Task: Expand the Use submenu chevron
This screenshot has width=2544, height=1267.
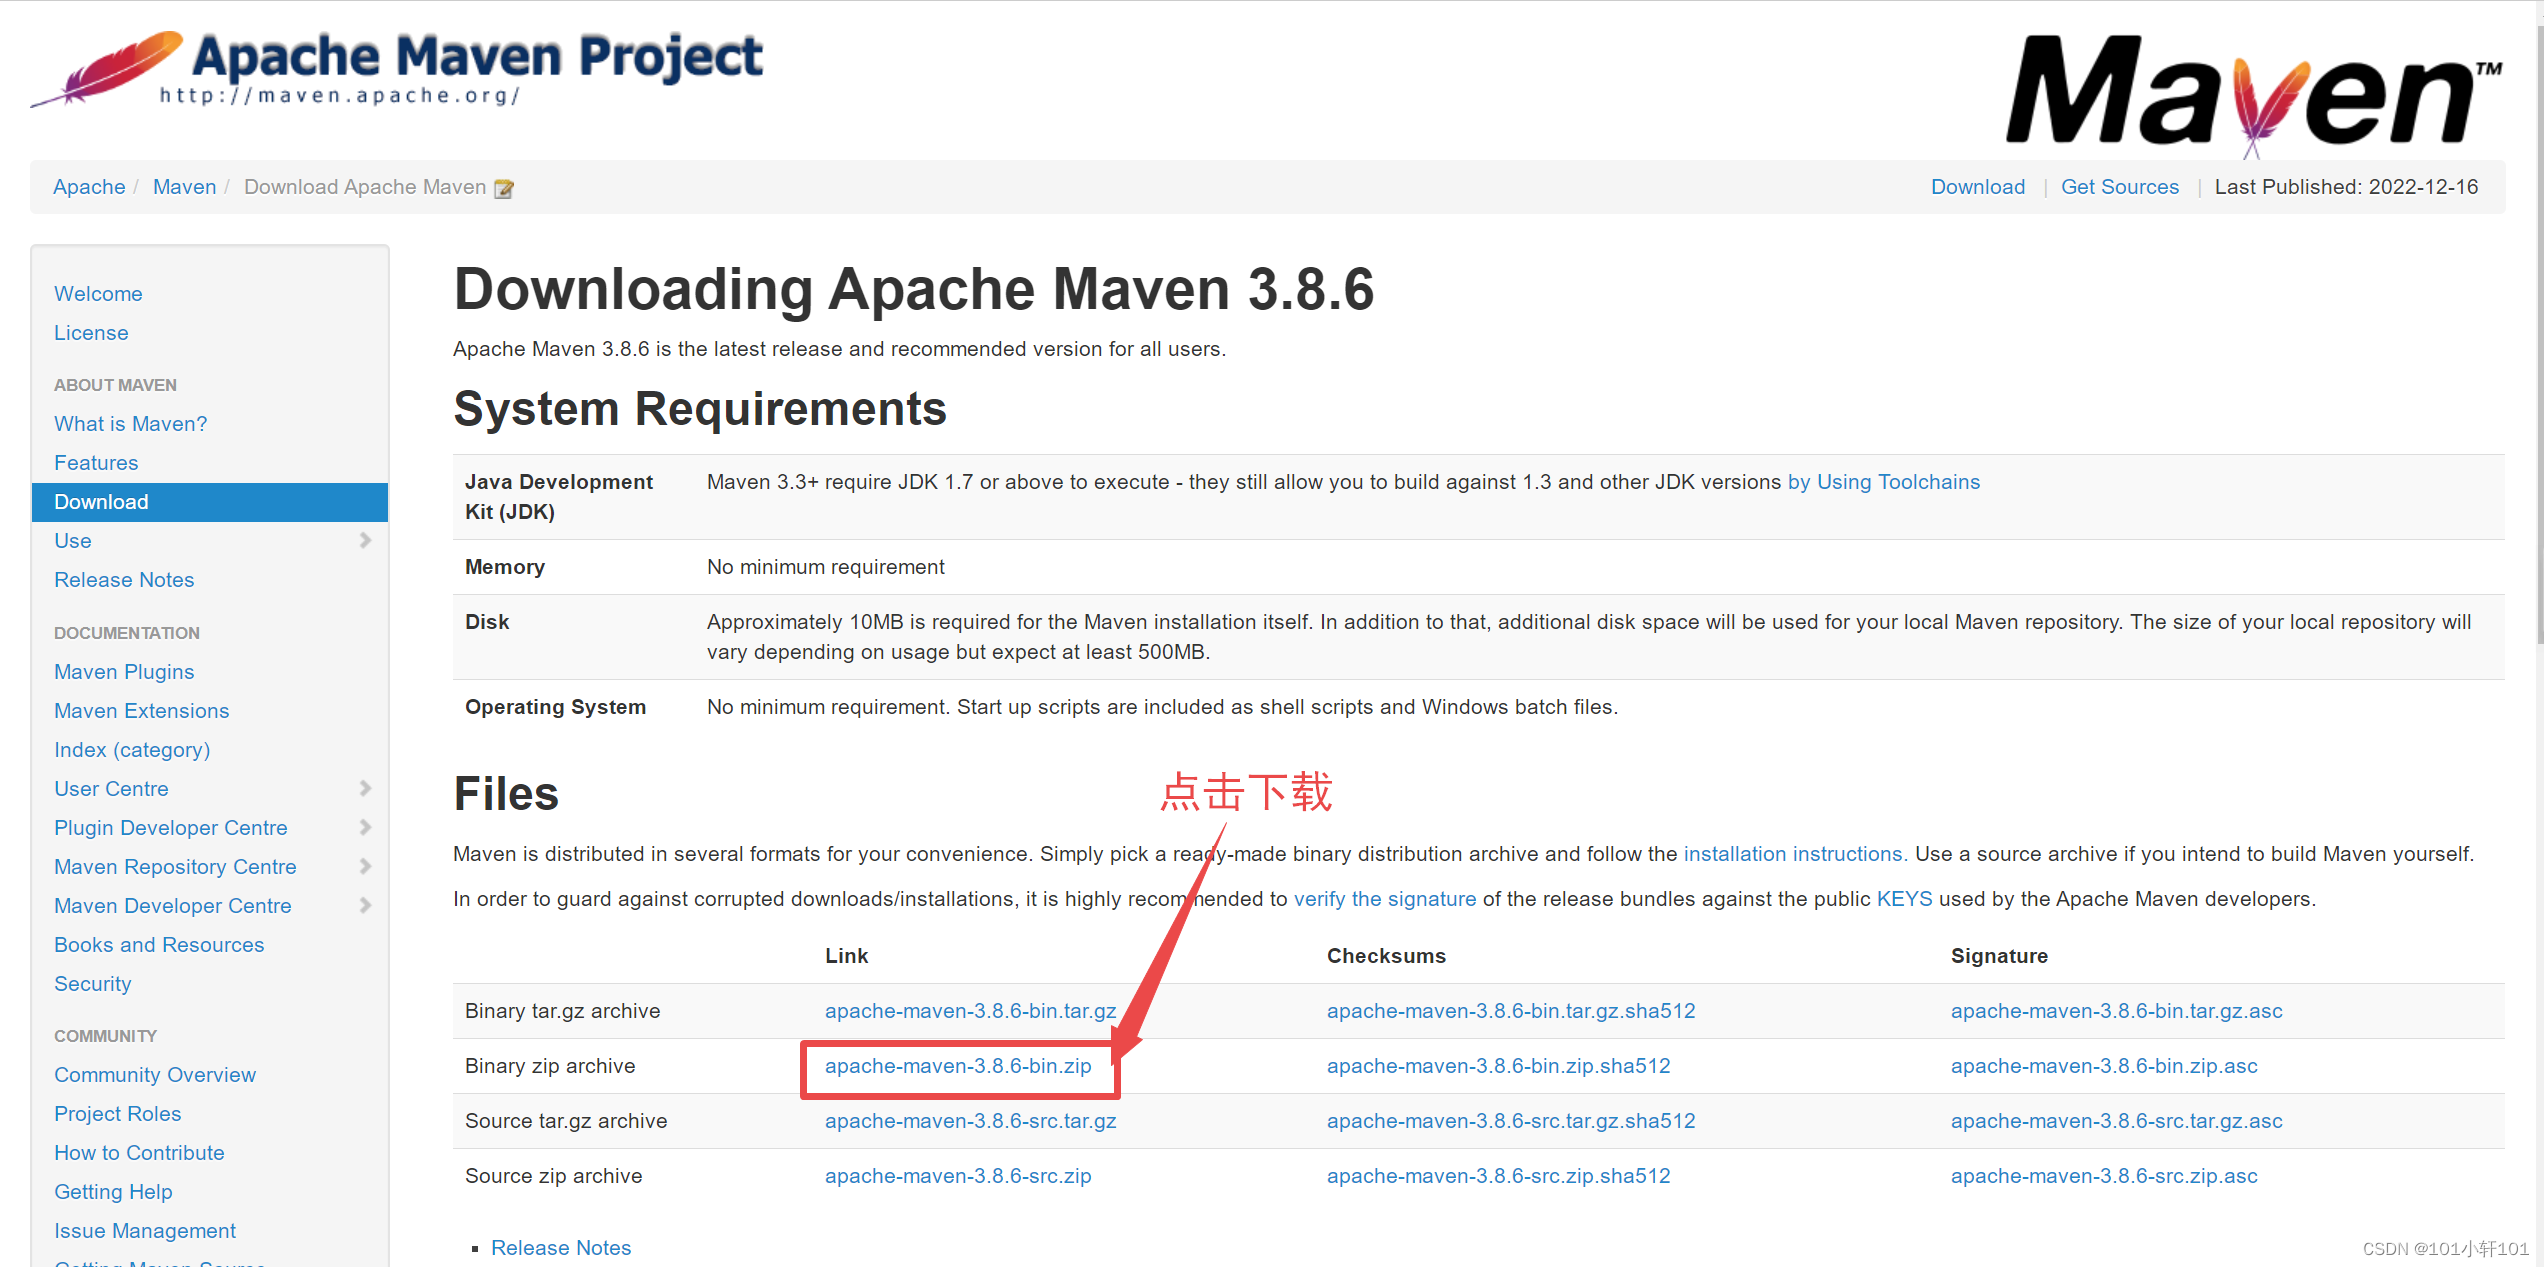Action: [365, 541]
